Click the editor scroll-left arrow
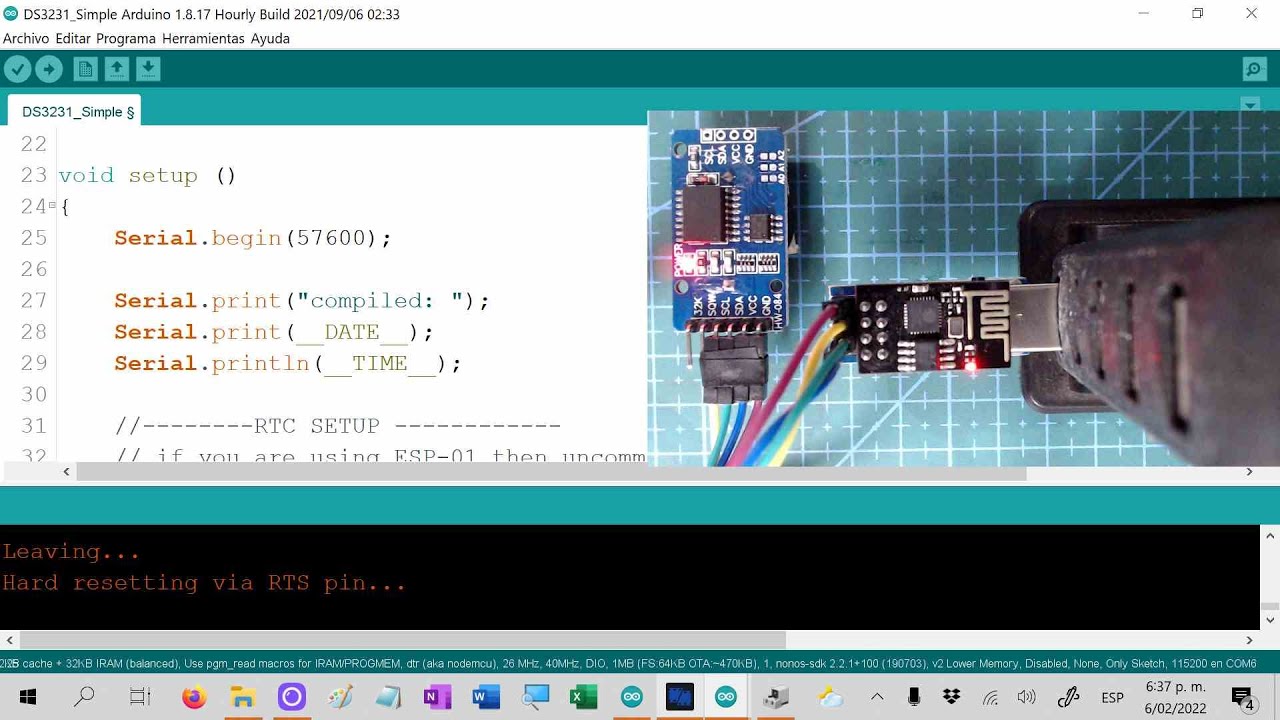 67,472
